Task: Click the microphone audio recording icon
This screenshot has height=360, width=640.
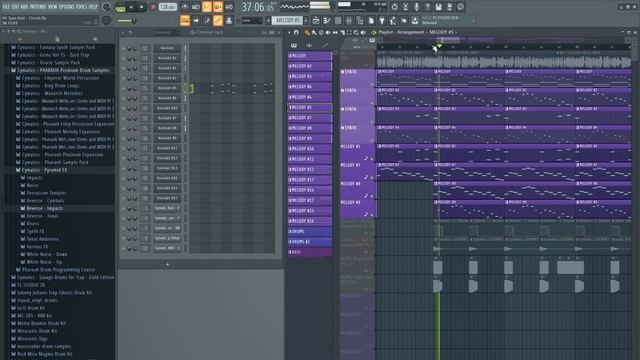Action: click(x=416, y=7)
